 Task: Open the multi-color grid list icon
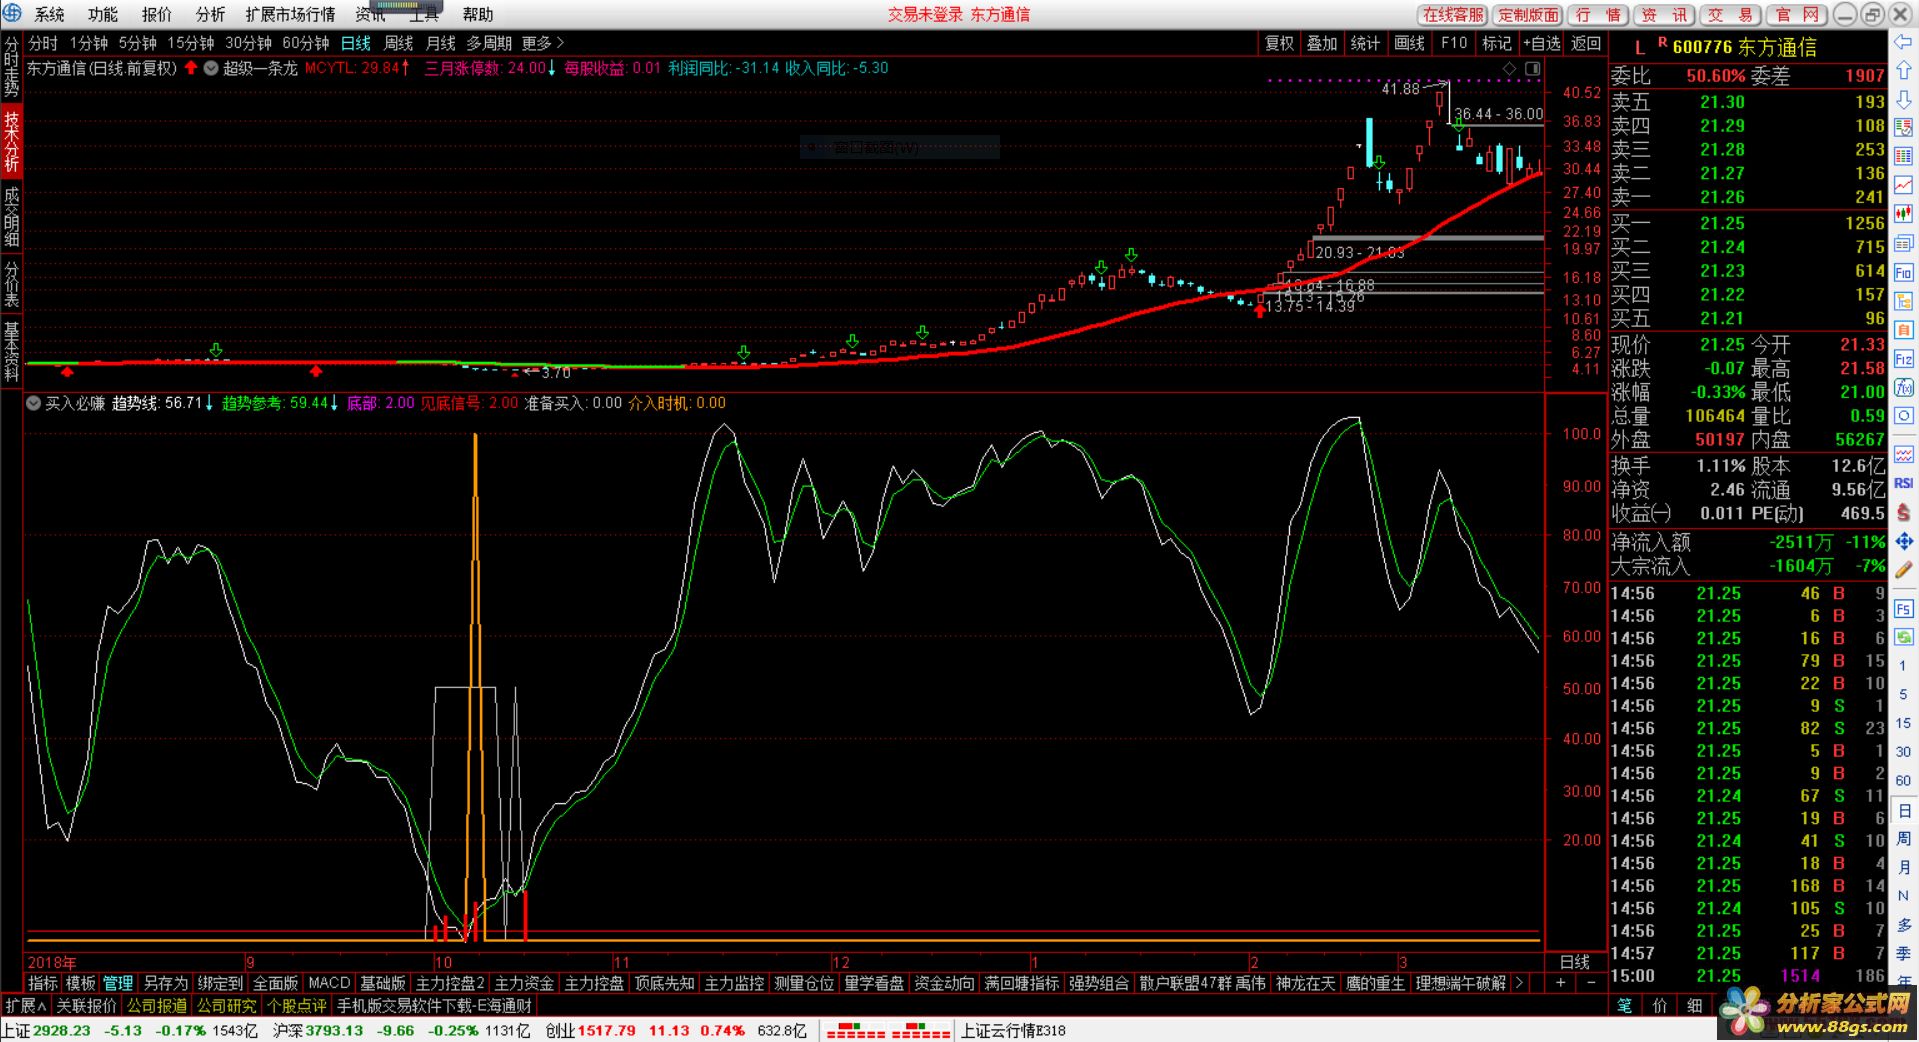coord(1903,157)
